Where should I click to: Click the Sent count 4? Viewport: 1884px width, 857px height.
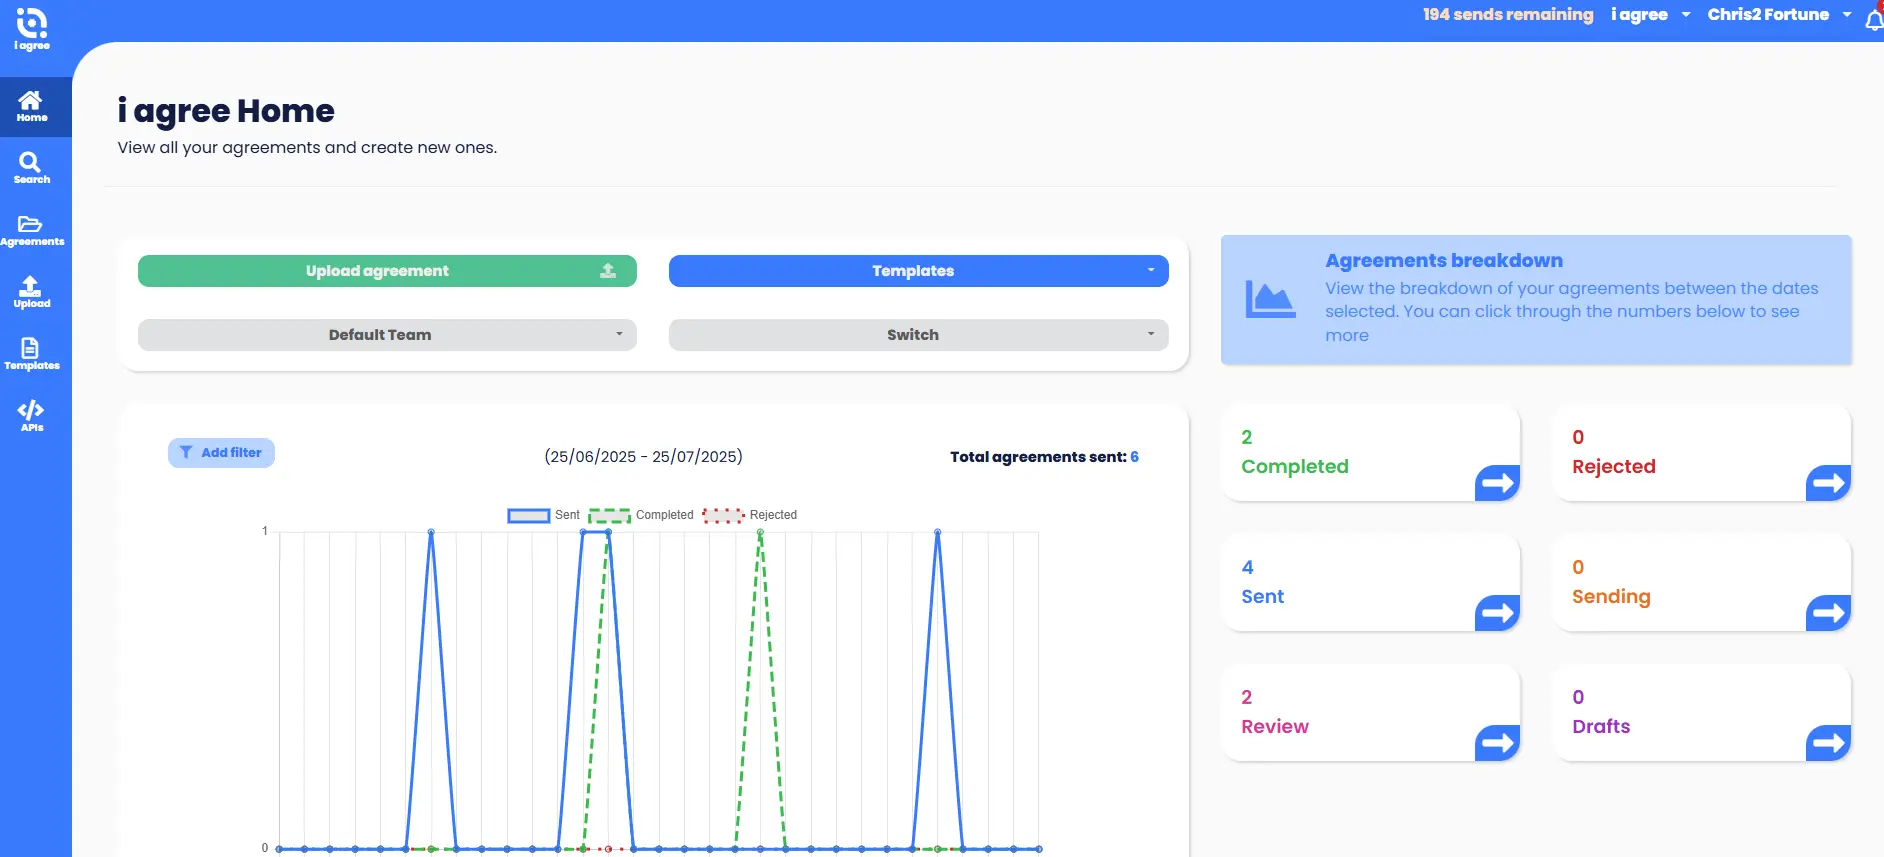[x=1248, y=567]
